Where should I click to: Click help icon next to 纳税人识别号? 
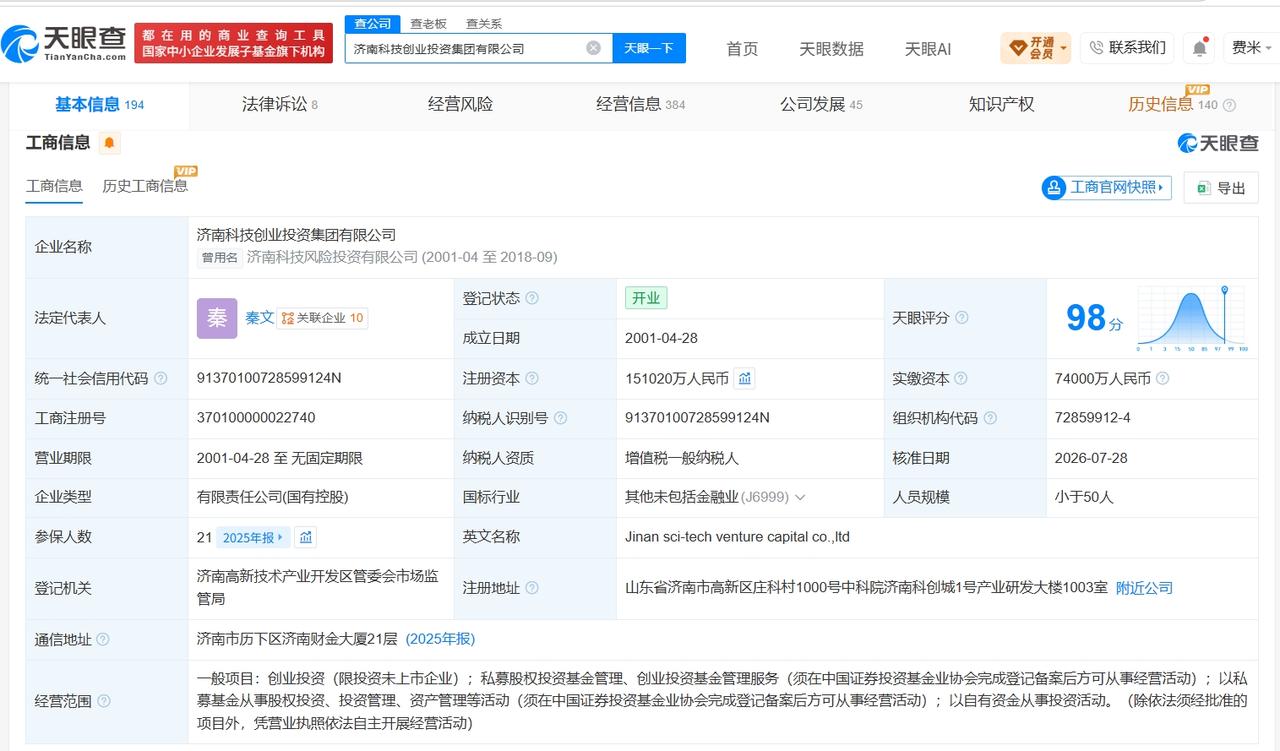(x=560, y=418)
